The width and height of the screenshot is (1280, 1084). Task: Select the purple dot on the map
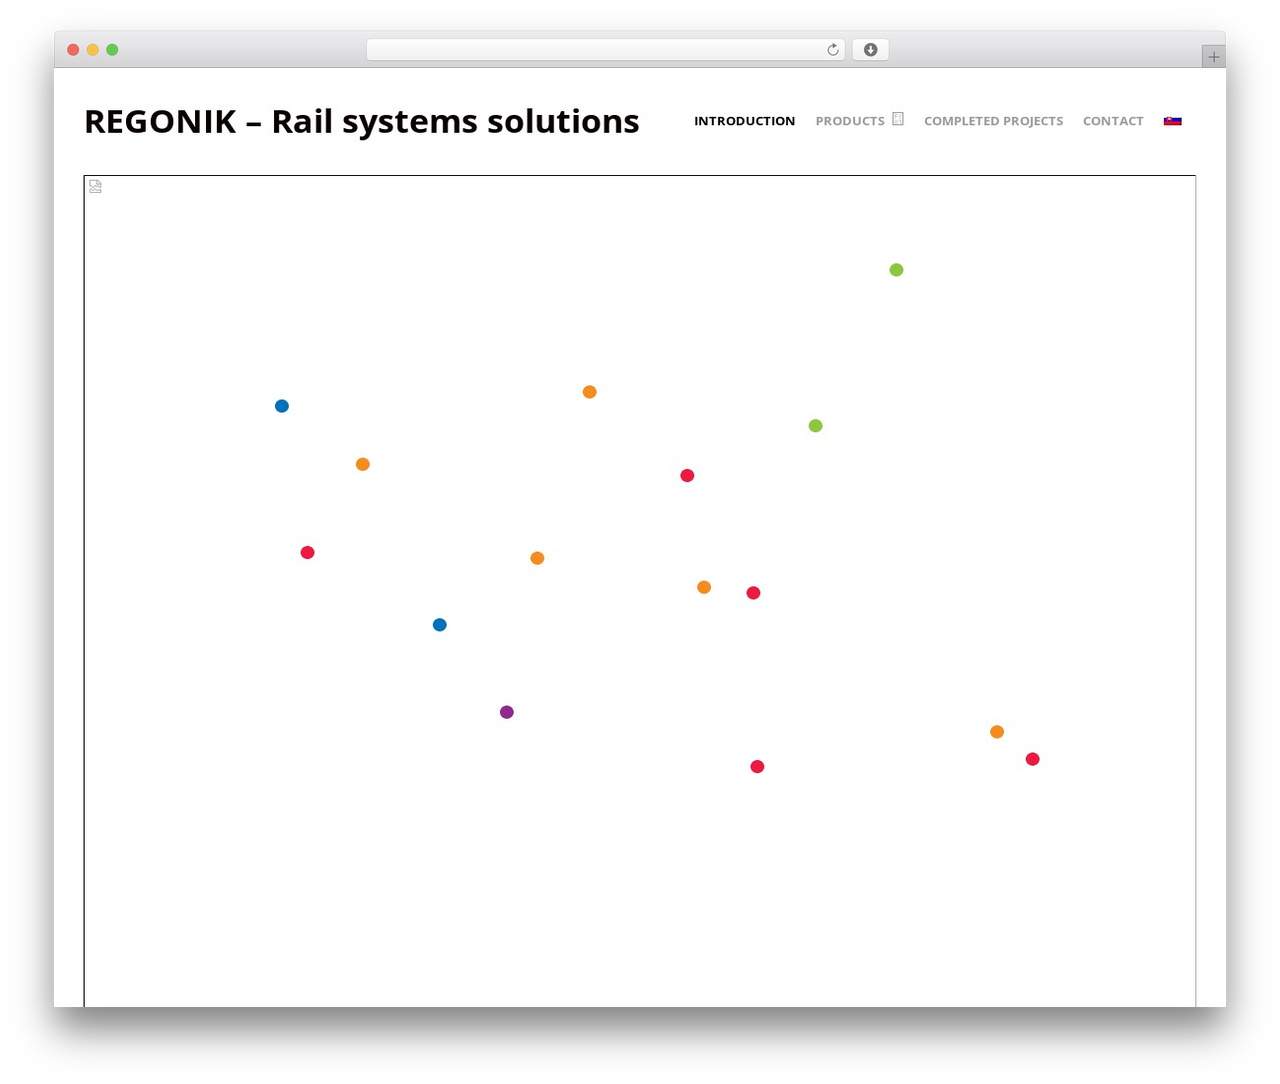click(507, 712)
